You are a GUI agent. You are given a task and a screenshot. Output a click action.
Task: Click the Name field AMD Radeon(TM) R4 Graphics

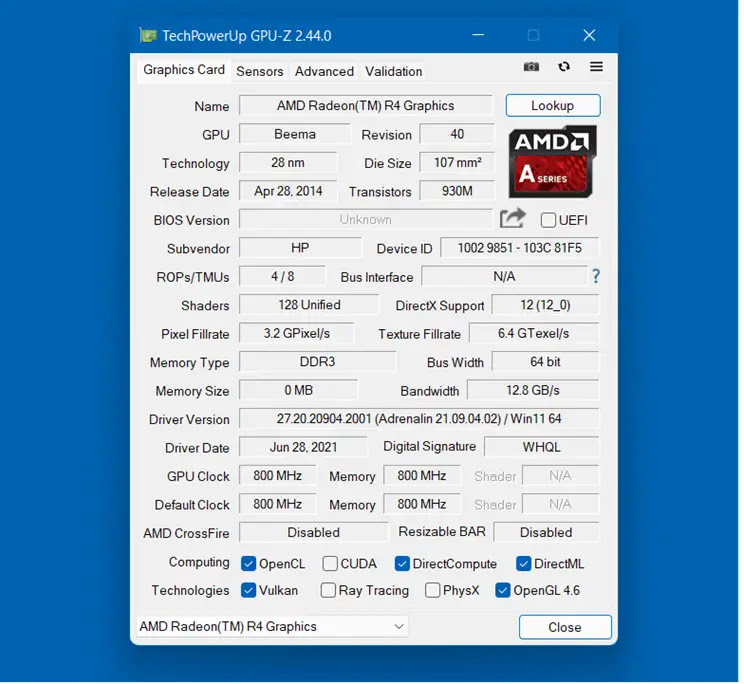tap(366, 105)
